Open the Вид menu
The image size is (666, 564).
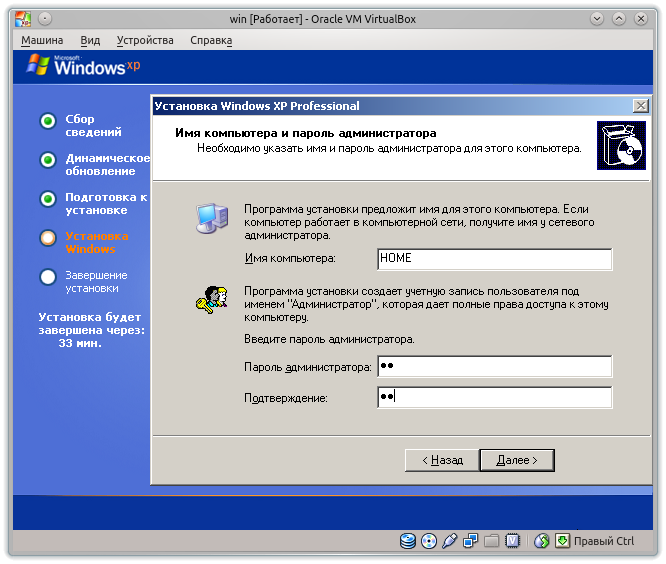point(90,40)
